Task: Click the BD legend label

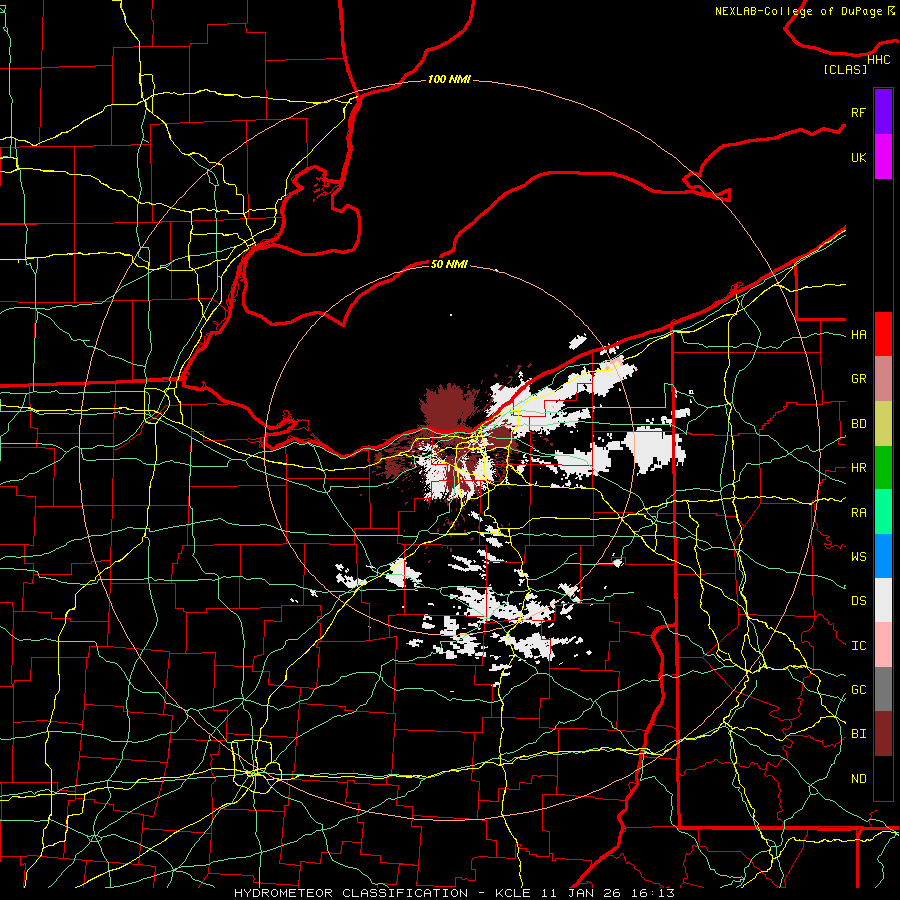Action: 858,424
